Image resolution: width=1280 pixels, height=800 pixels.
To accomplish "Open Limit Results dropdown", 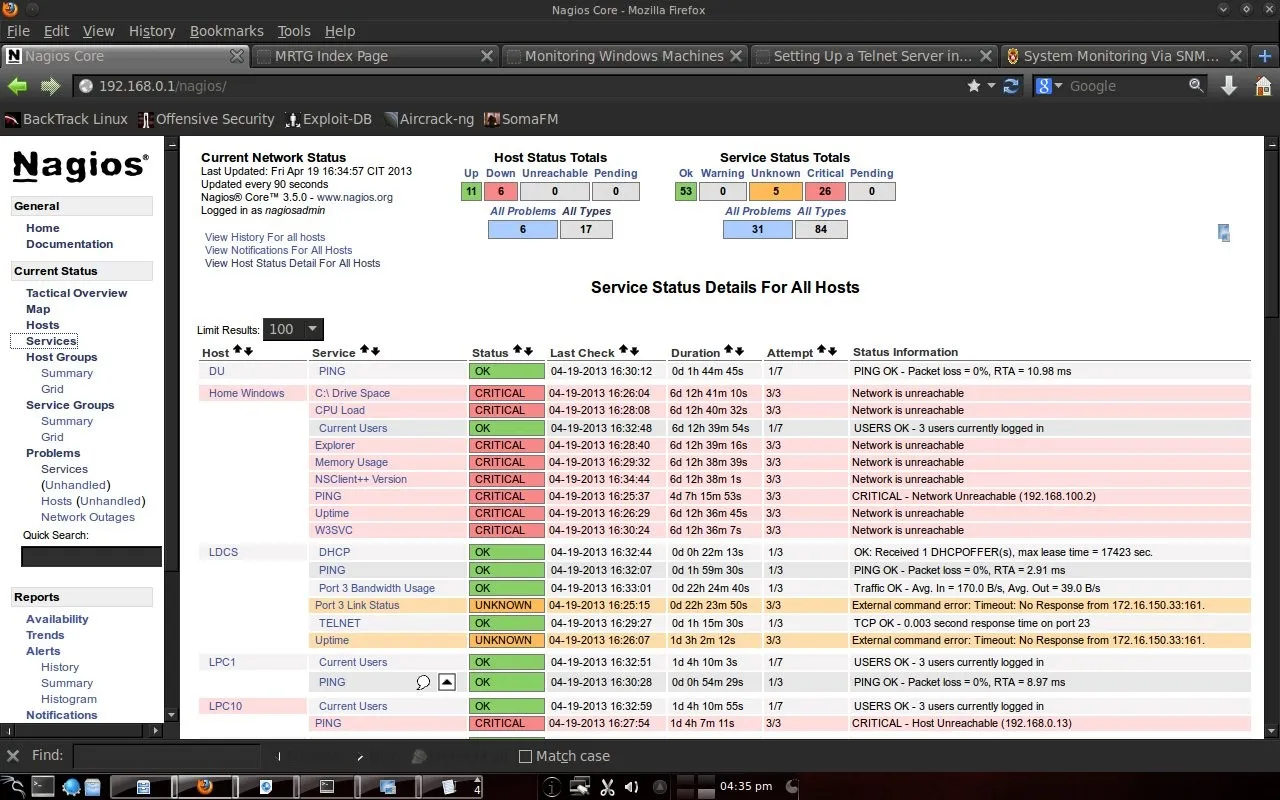I will coord(293,329).
